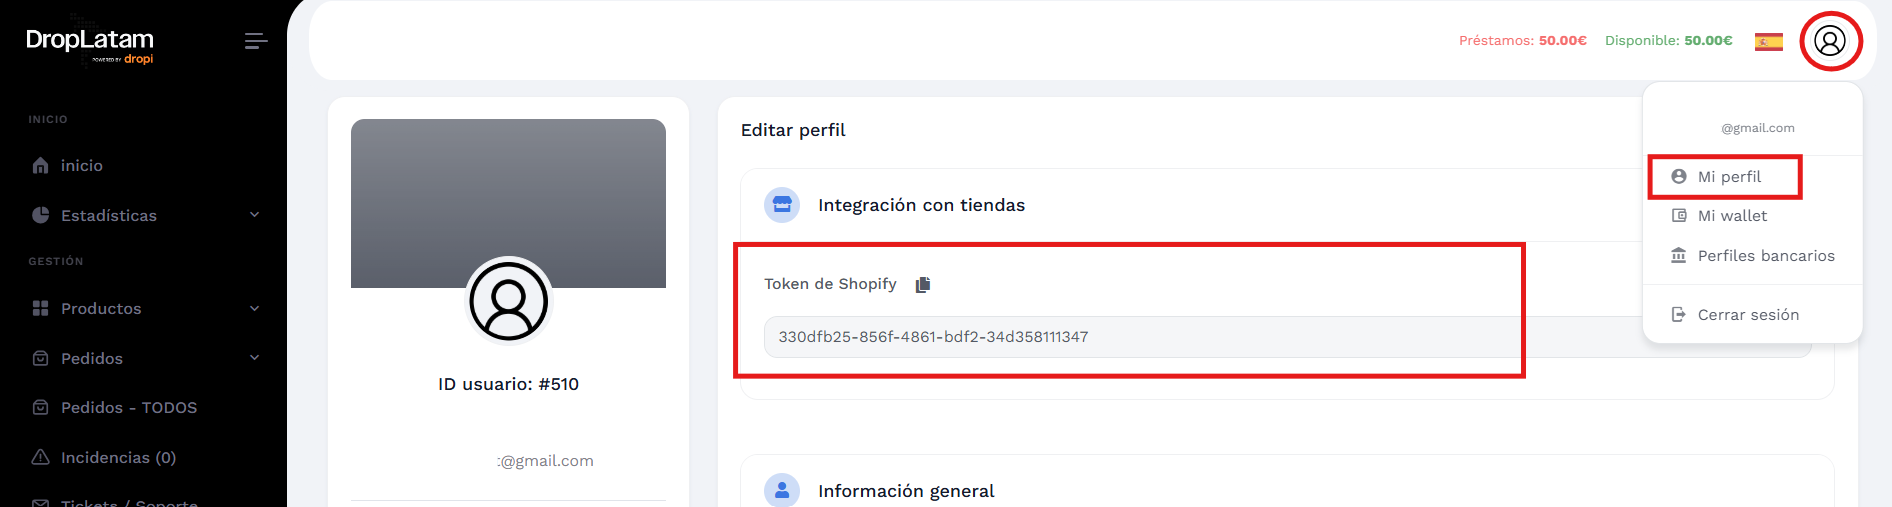Click the grid icon beside Productos
The height and width of the screenshot is (507, 1892).
point(40,308)
